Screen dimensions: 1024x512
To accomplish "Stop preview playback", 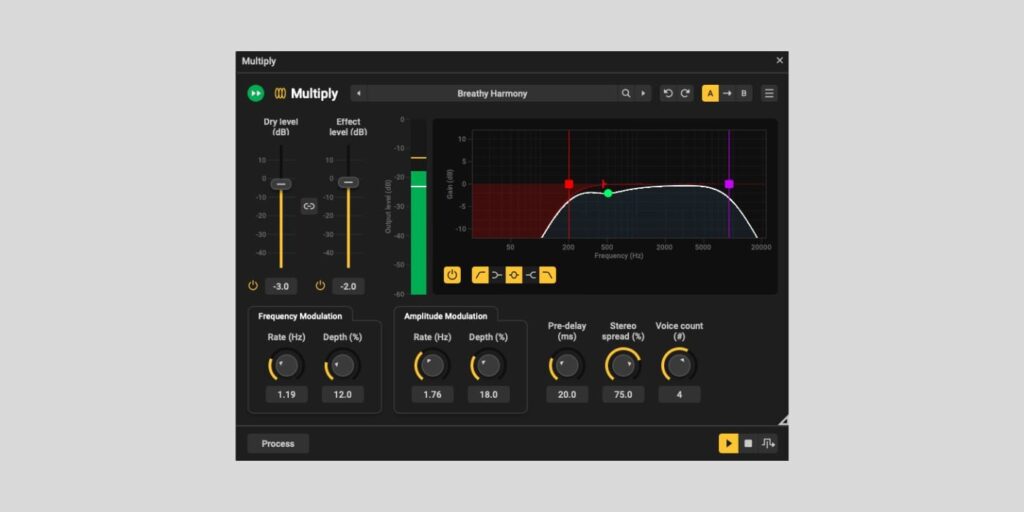I will pyautogui.click(x=748, y=443).
